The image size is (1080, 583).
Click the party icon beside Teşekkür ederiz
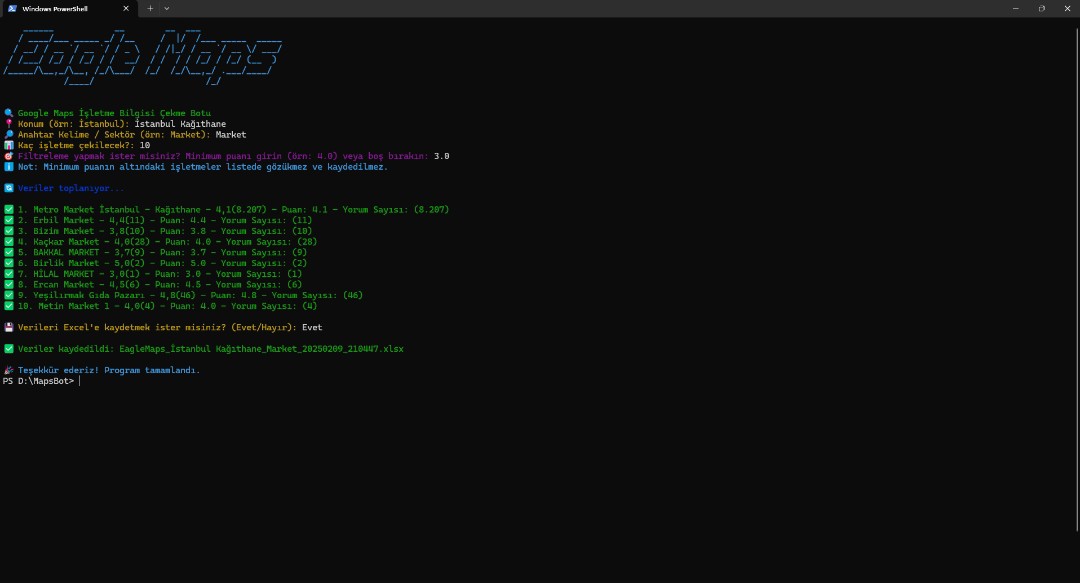(x=9, y=370)
